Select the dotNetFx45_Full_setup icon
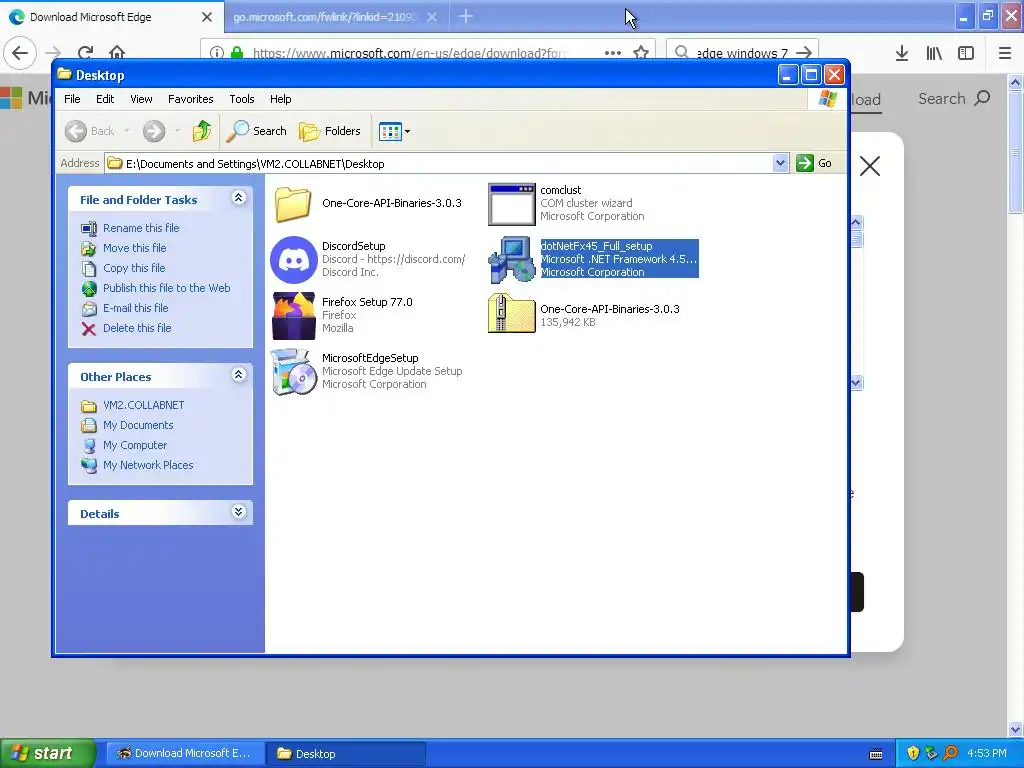Viewport: 1024px width, 768px height. click(511, 260)
